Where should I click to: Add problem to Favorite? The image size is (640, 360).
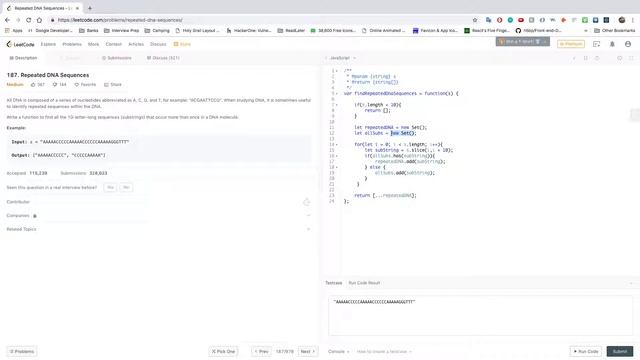pyautogui.click(x=85, y=84)
